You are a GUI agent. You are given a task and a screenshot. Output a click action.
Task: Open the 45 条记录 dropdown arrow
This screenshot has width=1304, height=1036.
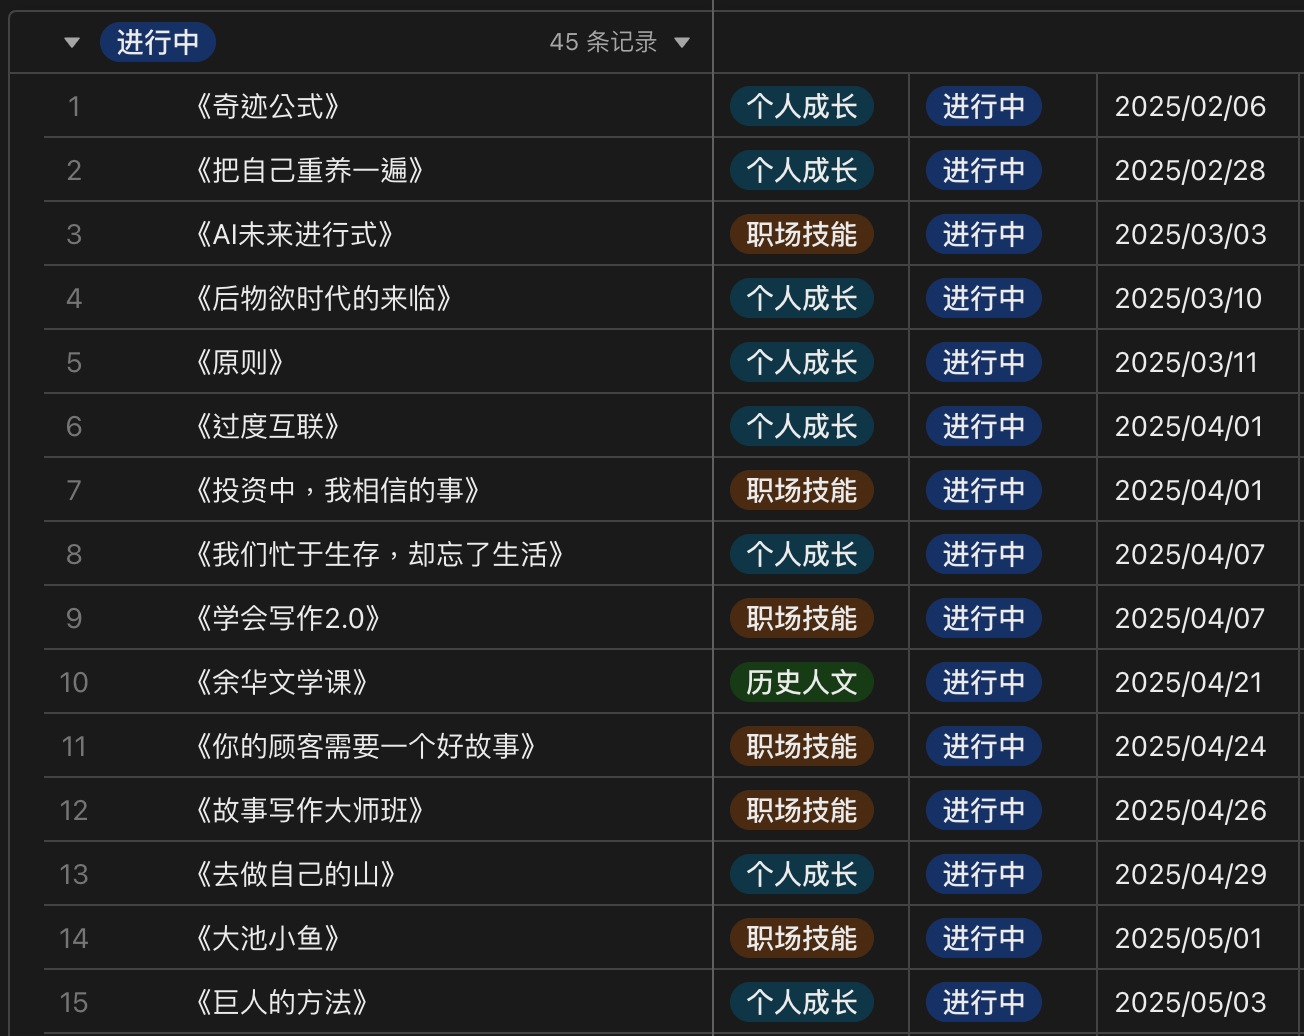pos(682,42)
